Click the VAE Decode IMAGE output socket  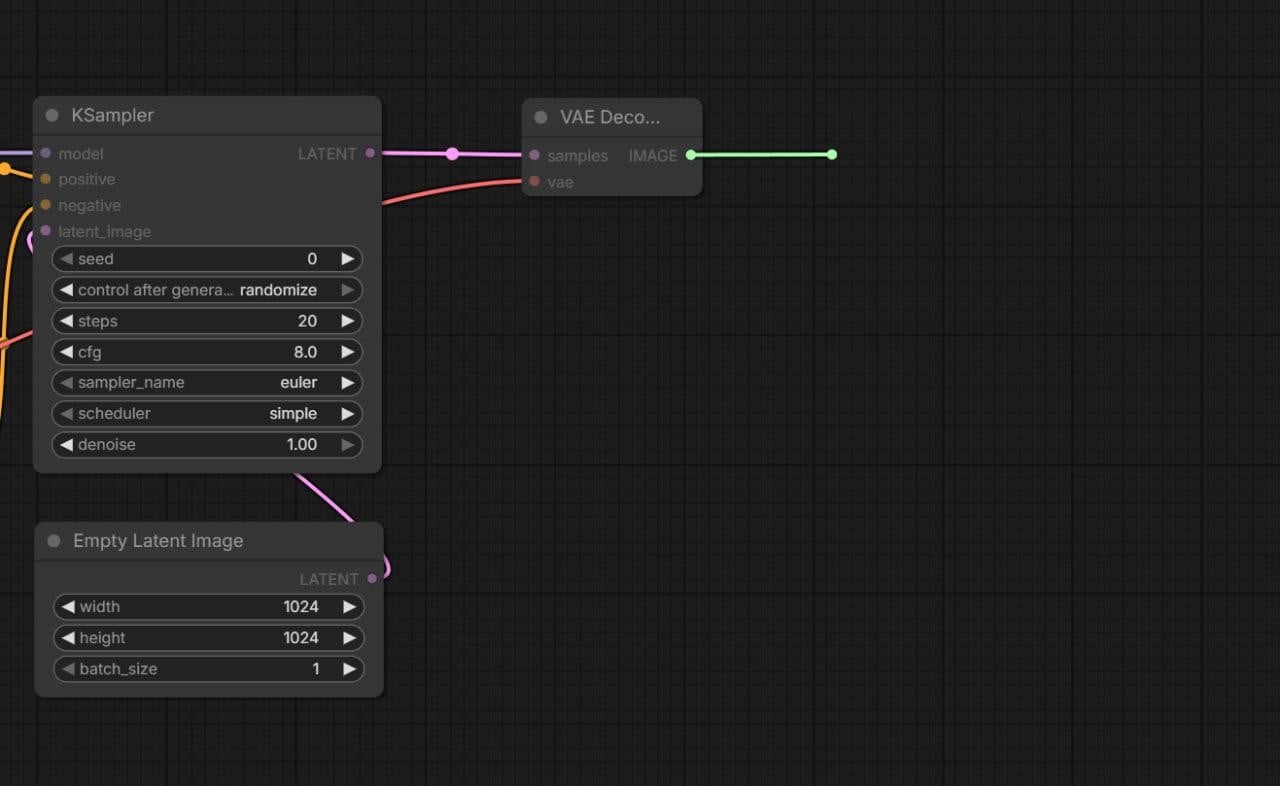pyautogui.click(x=690, y=155)
